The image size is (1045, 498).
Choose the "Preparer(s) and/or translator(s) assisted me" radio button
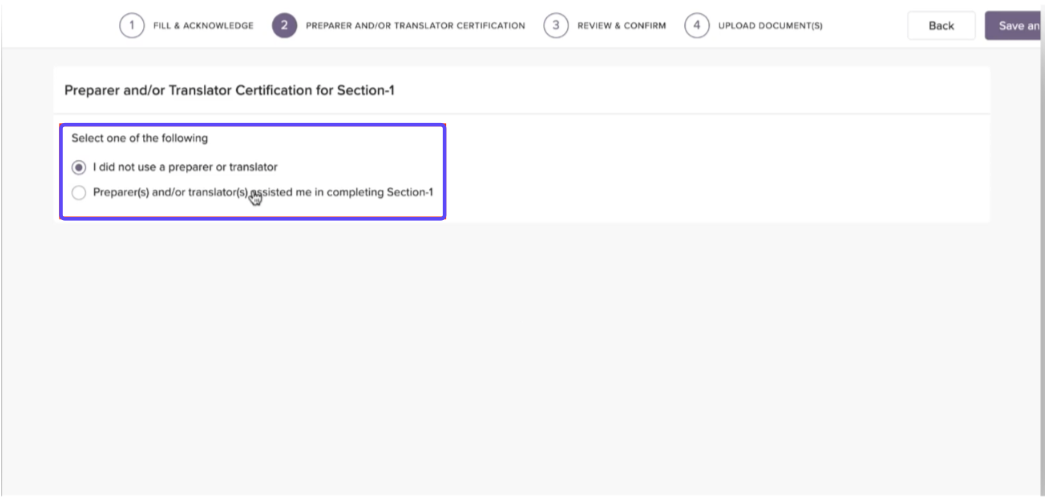(79, 192)
